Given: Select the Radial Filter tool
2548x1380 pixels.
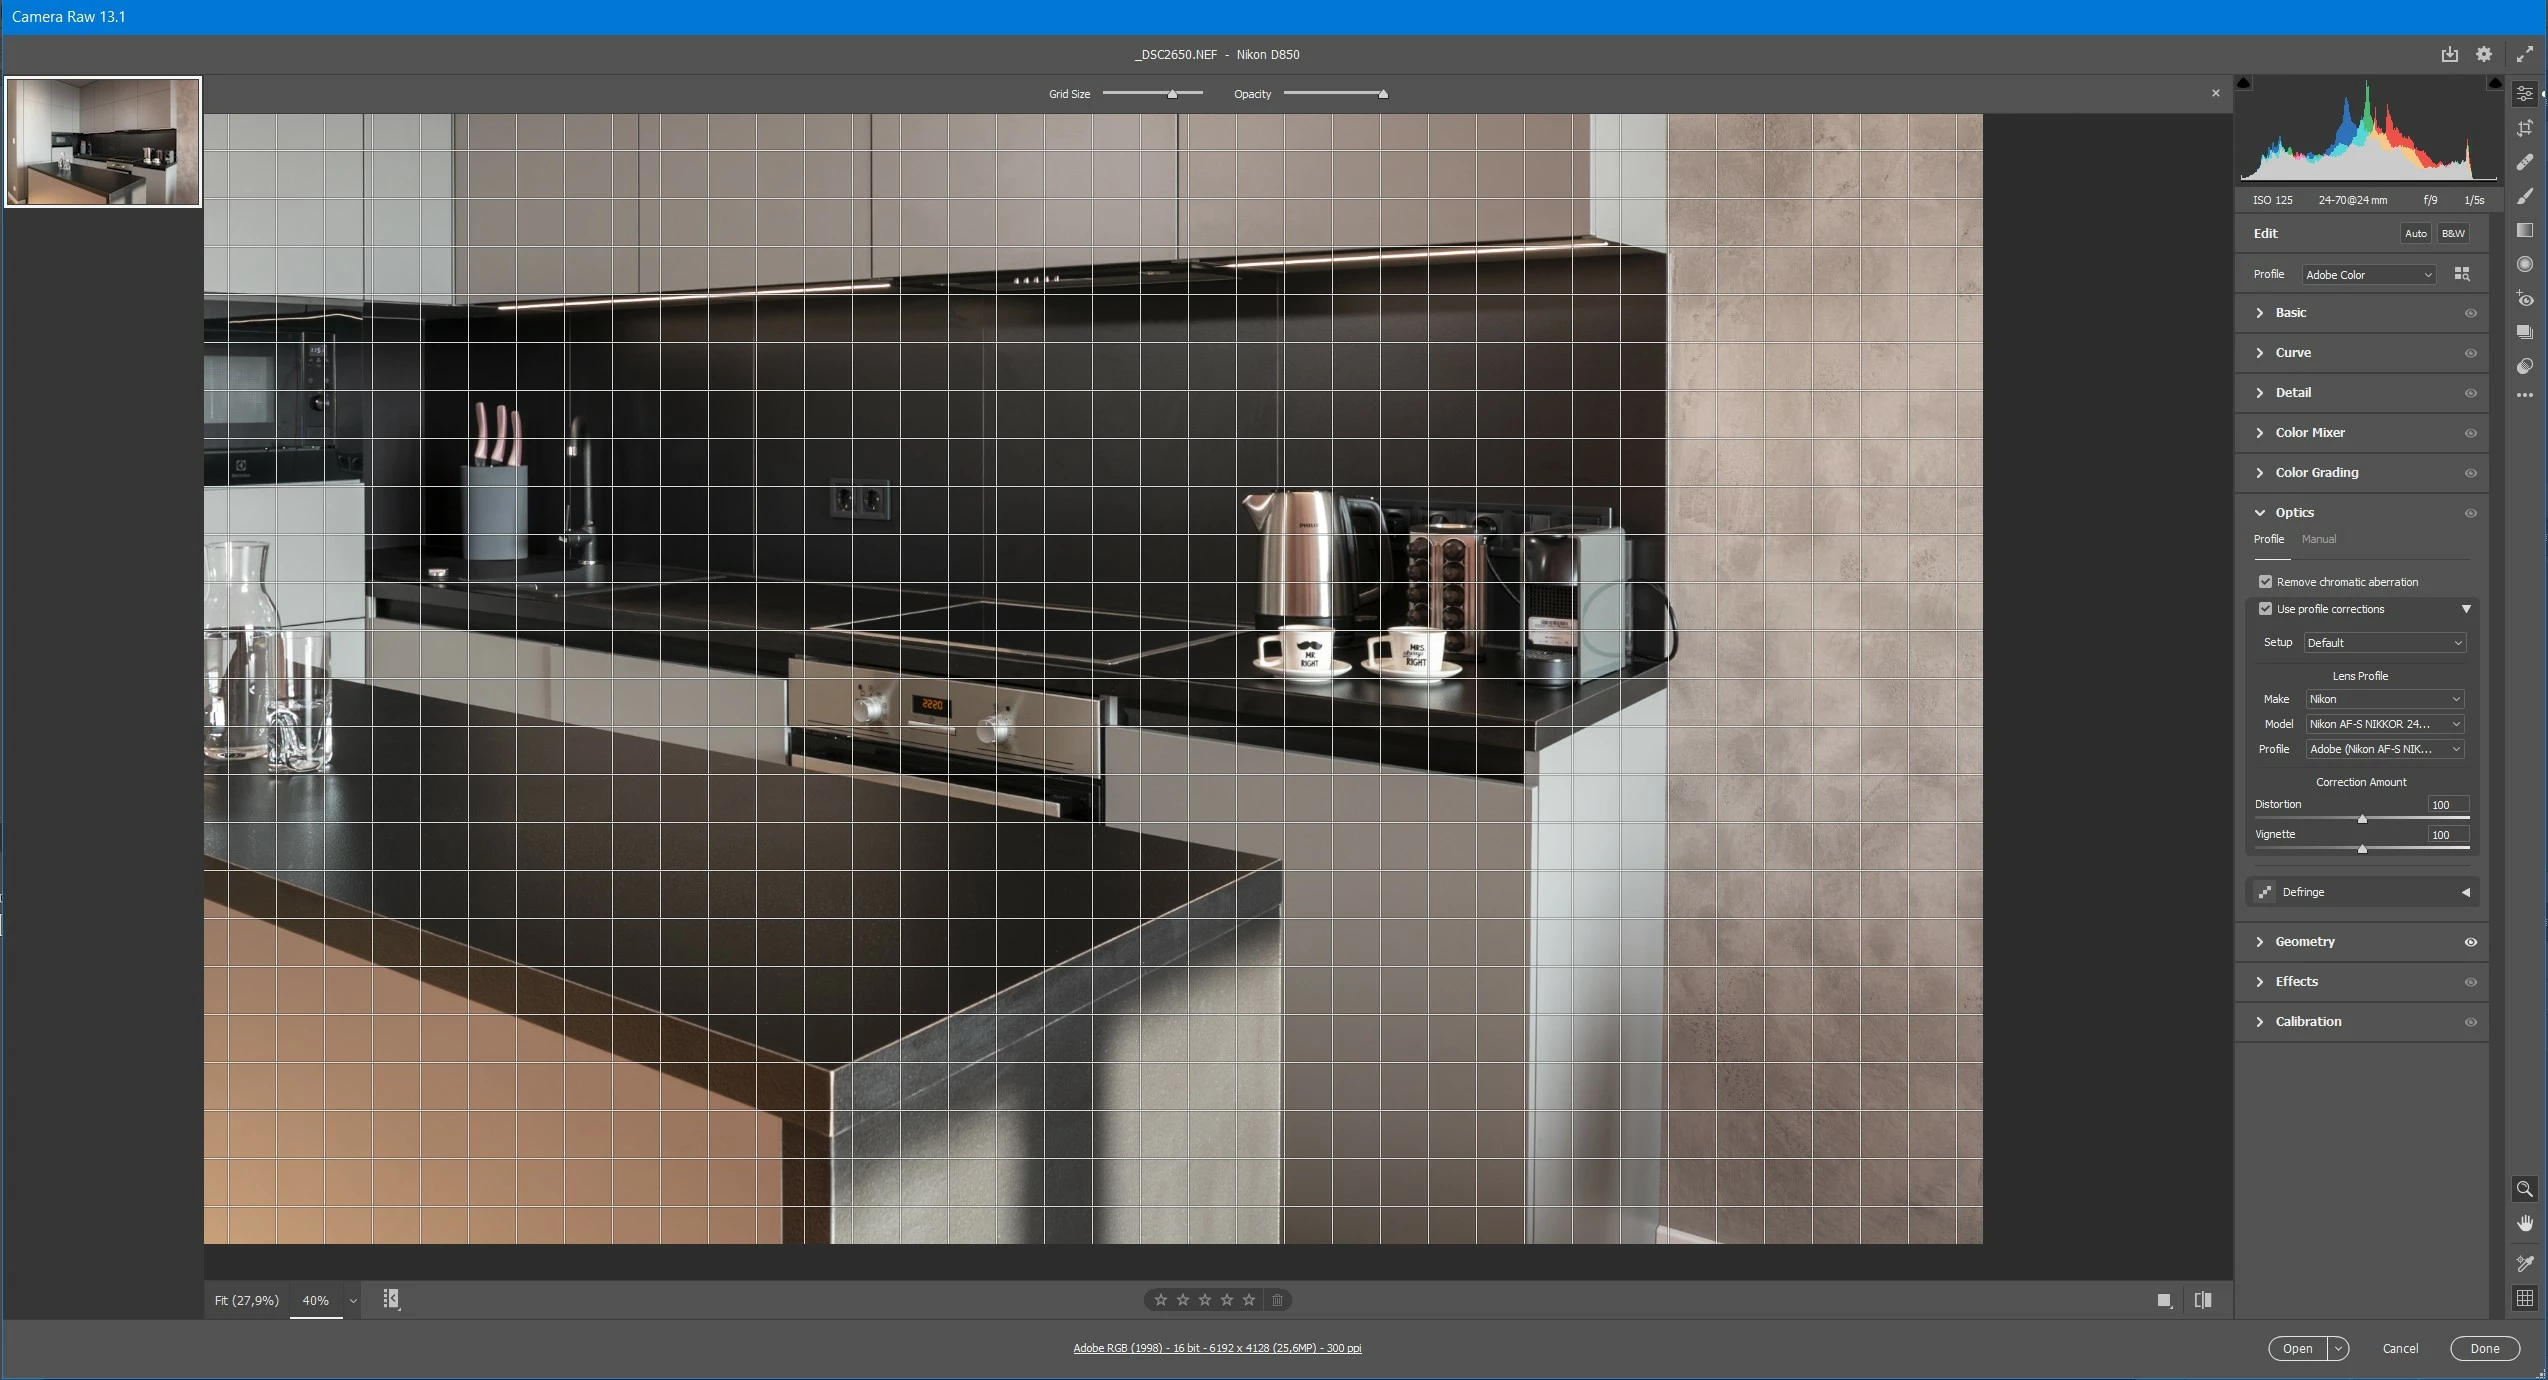Looking at the screenshot, I should (2524, 264).
